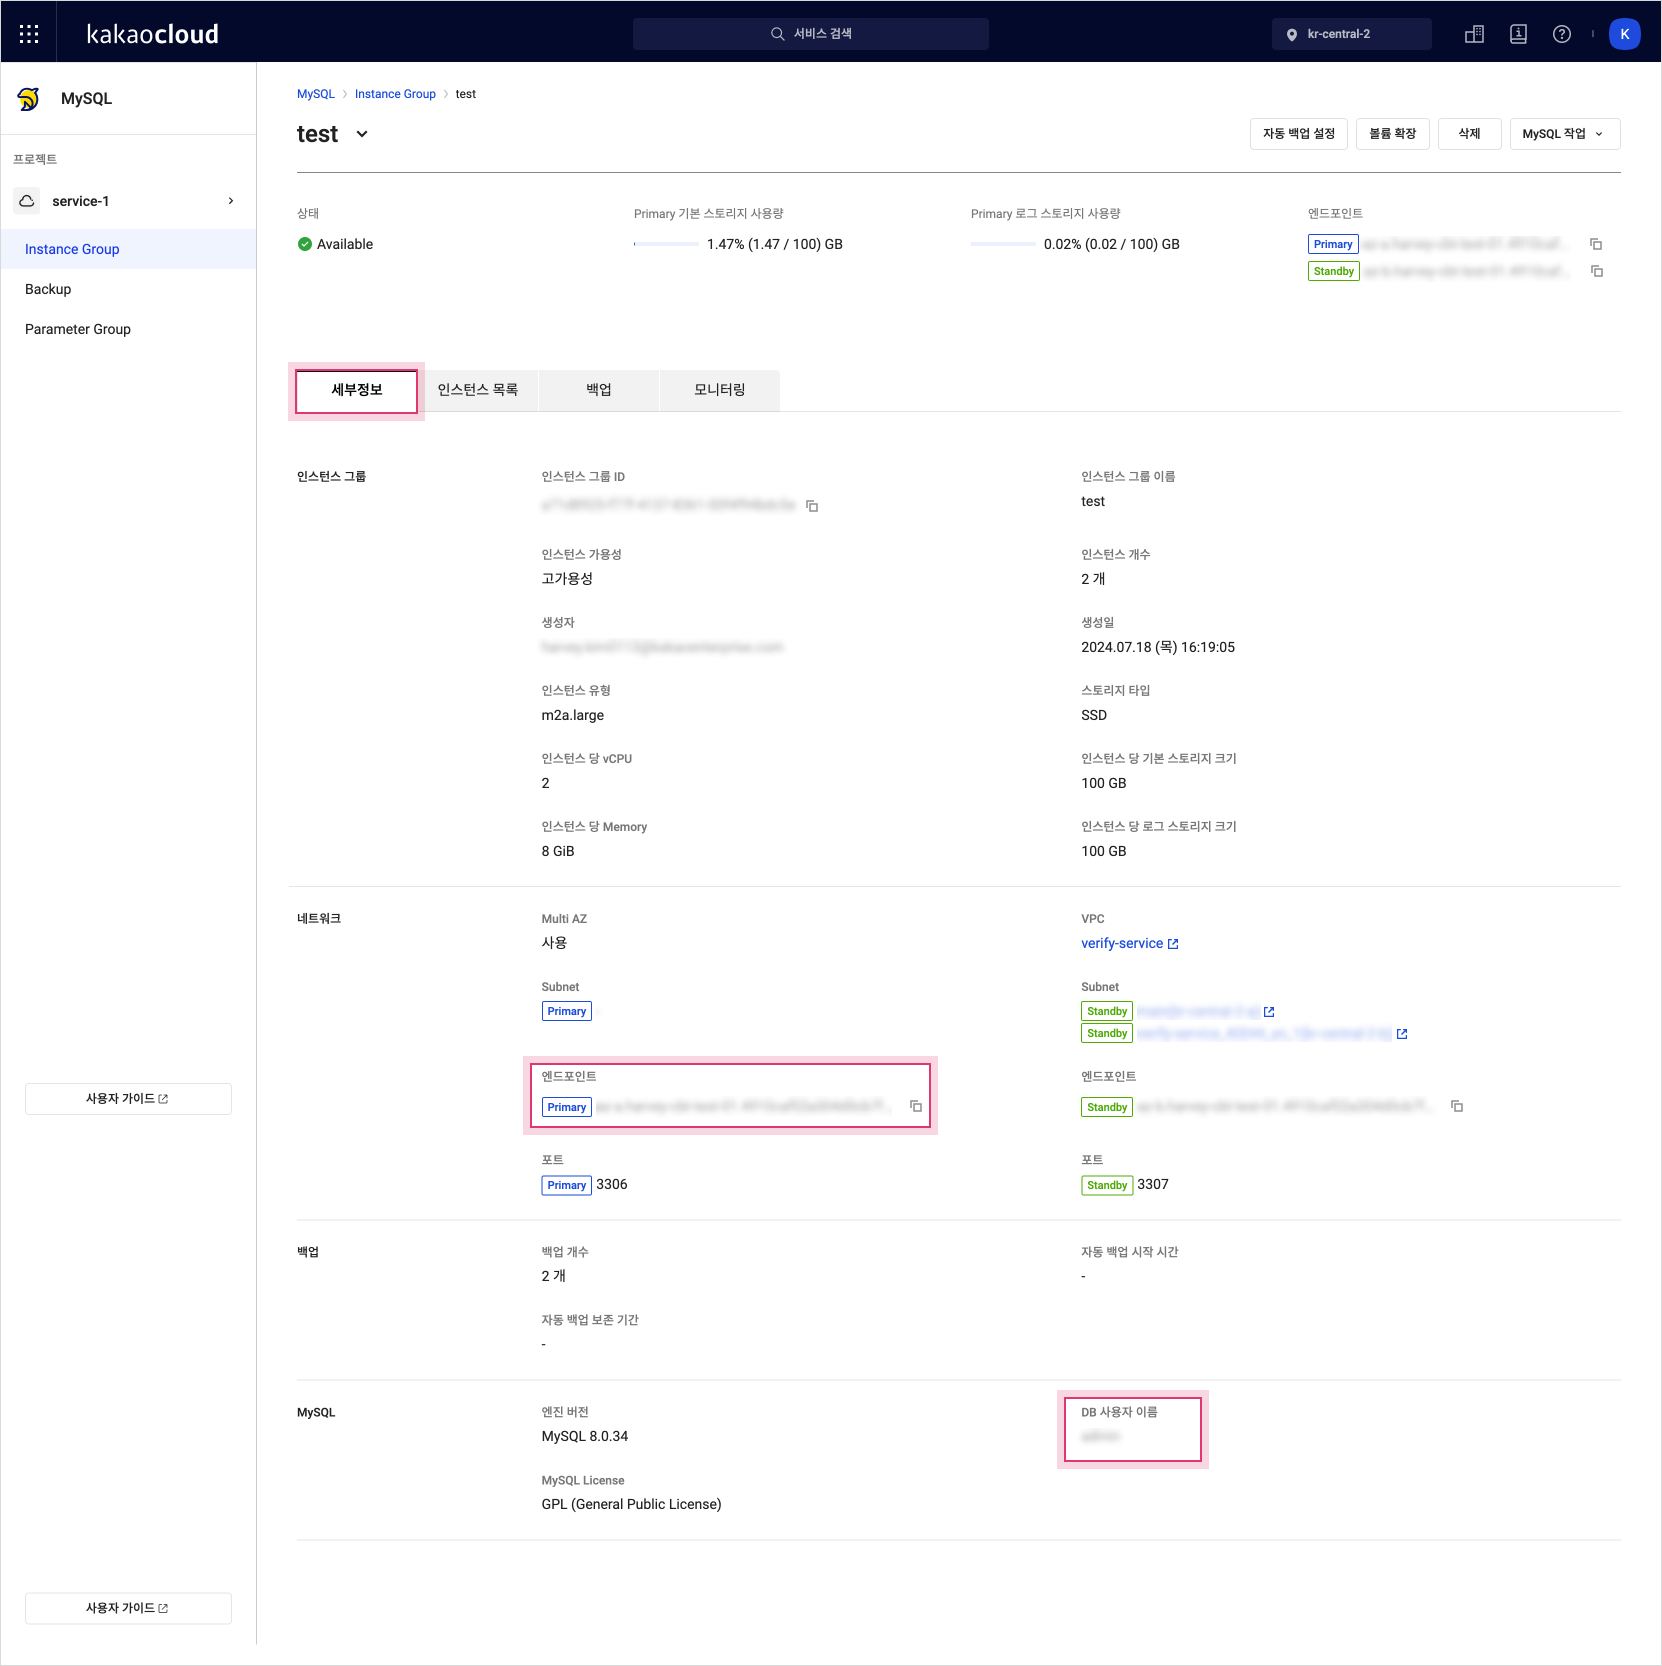Open the organization building icon in header
The image size is (1662, 1666).
point(1474,34)
